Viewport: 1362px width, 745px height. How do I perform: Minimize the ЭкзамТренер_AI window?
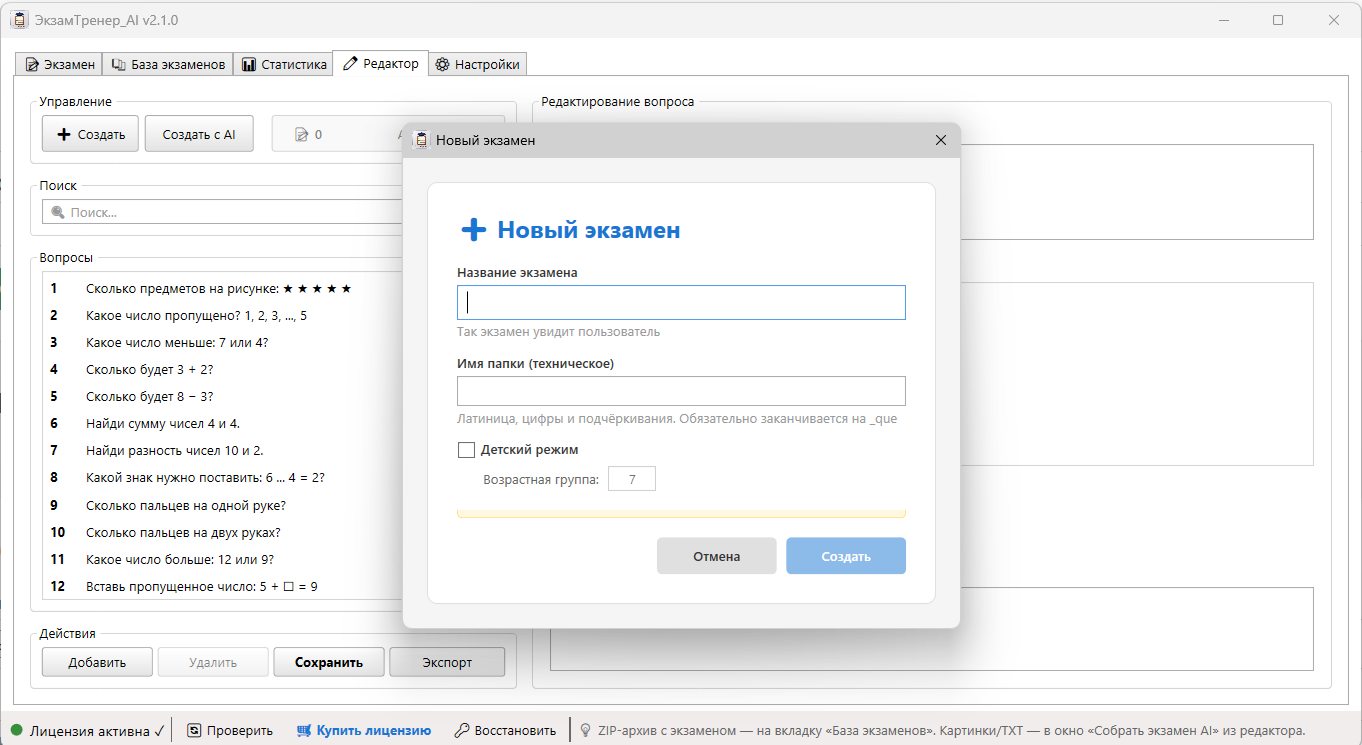(x=1223, y=20)
